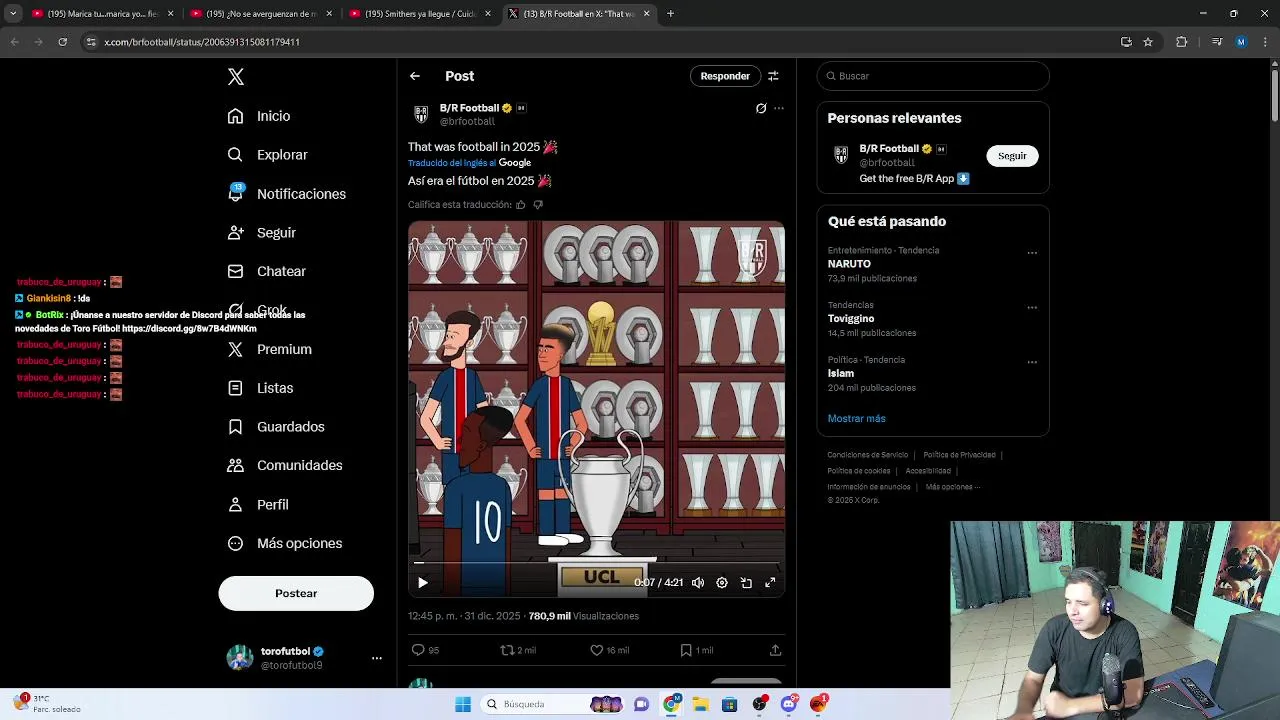The image size is (1280, 720).
Task: Click the Buscar search field
Action: 933,76
